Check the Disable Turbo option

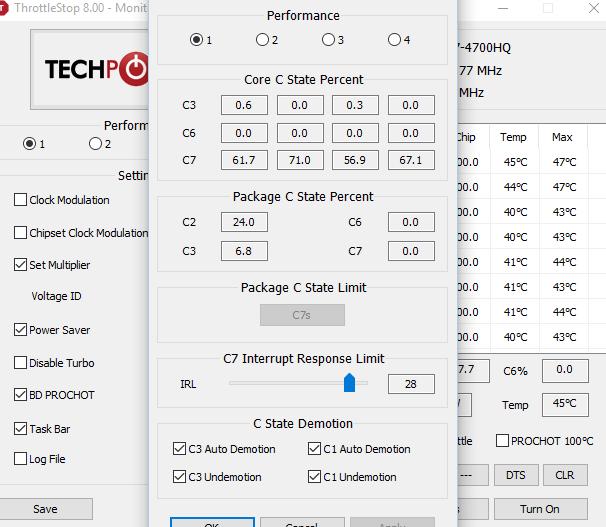pos(20,362)
